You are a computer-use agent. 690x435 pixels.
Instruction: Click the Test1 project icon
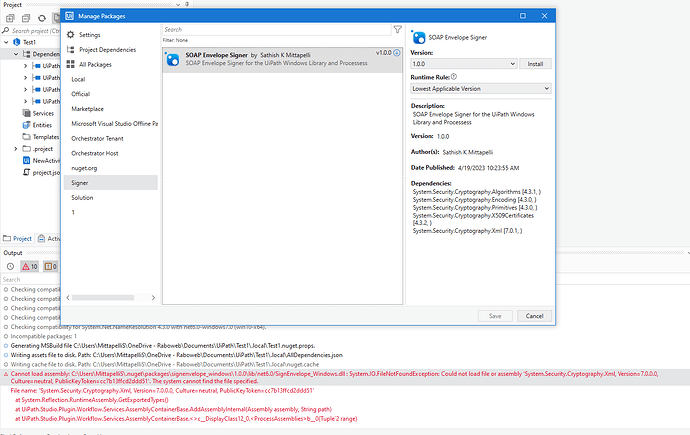tap(17, 42)
